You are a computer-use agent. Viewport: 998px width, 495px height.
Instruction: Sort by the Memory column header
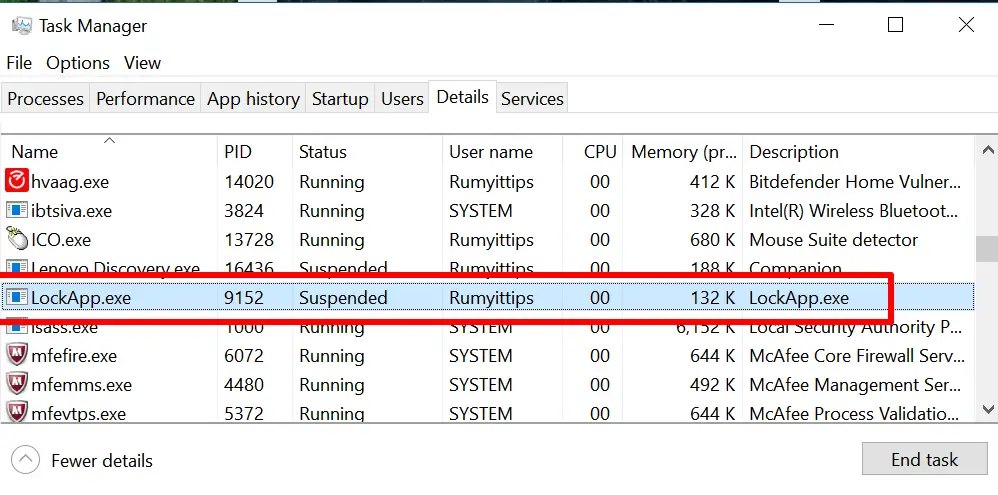(683, 151)
